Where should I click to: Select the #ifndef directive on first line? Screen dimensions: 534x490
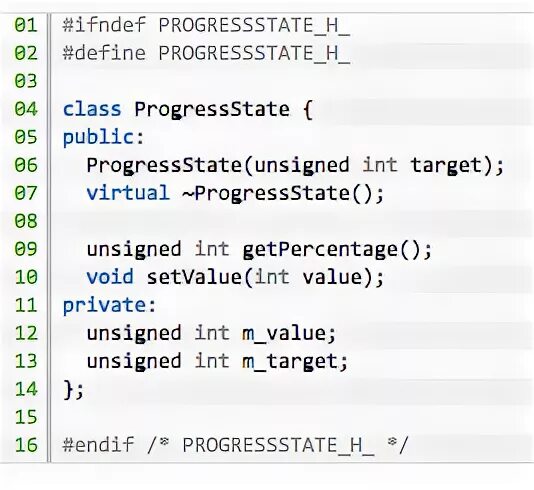point(104,25)
